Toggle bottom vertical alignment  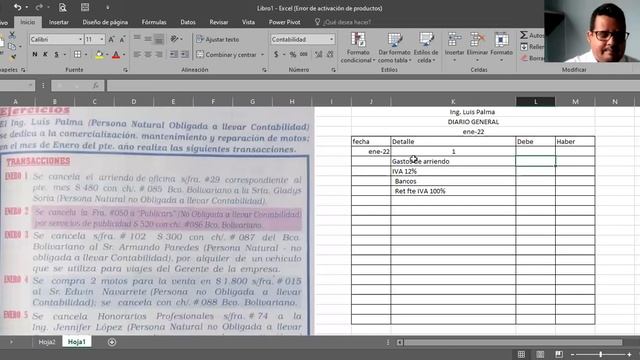(159, 39)
